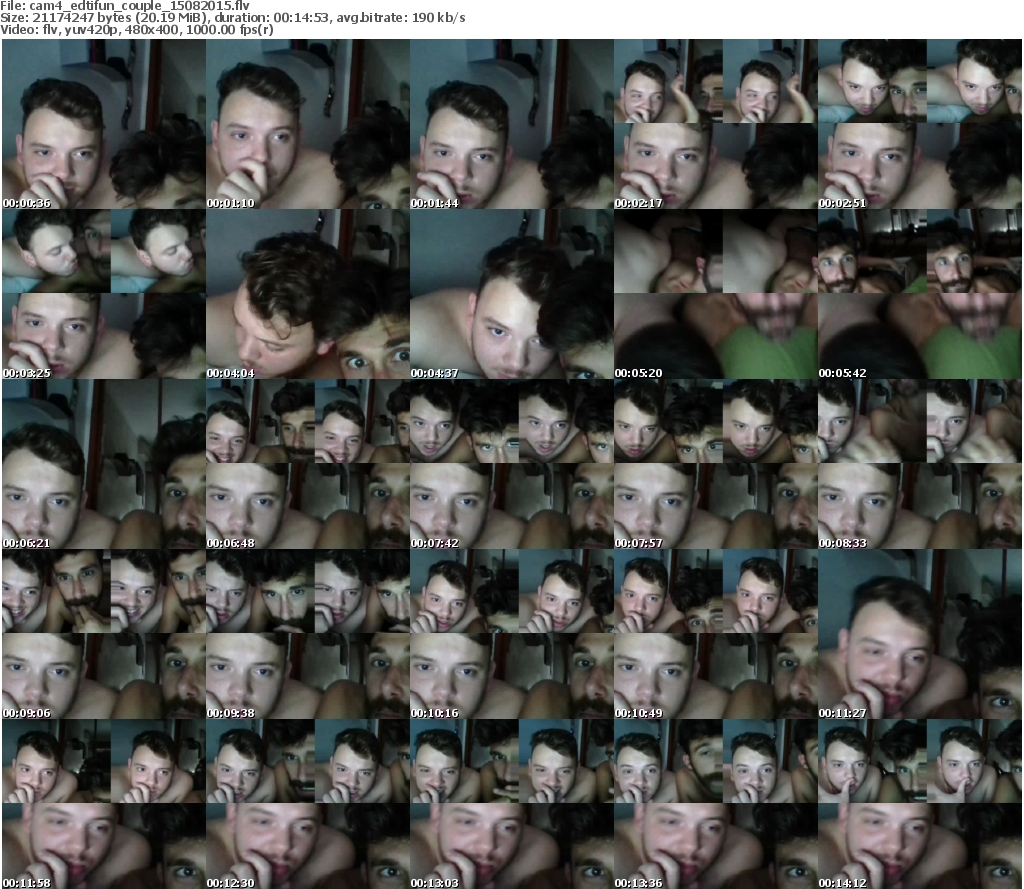This screenshot has width=1024, height=889.
Task: Select the thumbnail stamped 00:07:42
Action: (x=511, y=464)
